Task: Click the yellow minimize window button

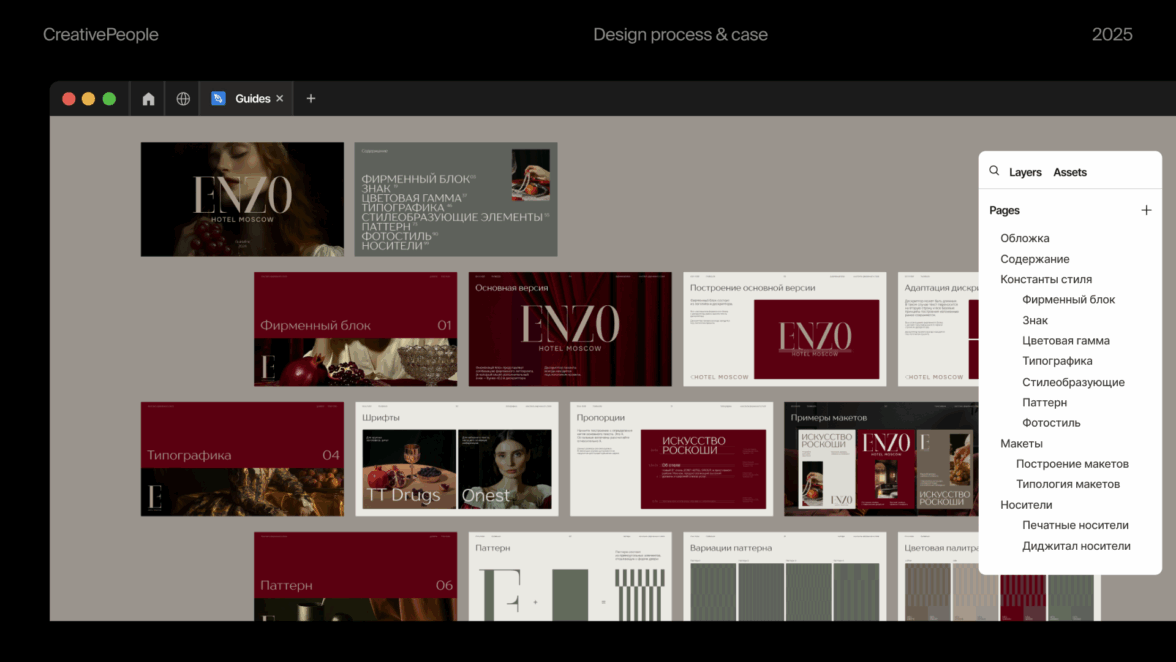Action: 88,99
